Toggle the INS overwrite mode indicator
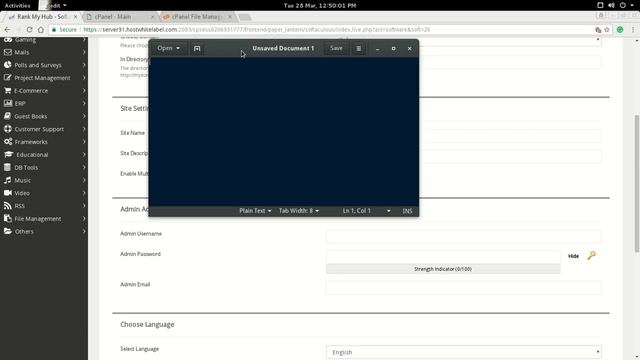 407,211
